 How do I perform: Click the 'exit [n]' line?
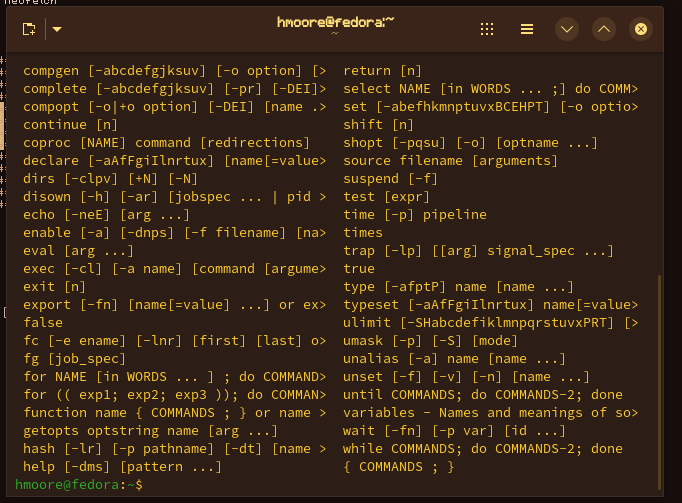click(54, 287)
